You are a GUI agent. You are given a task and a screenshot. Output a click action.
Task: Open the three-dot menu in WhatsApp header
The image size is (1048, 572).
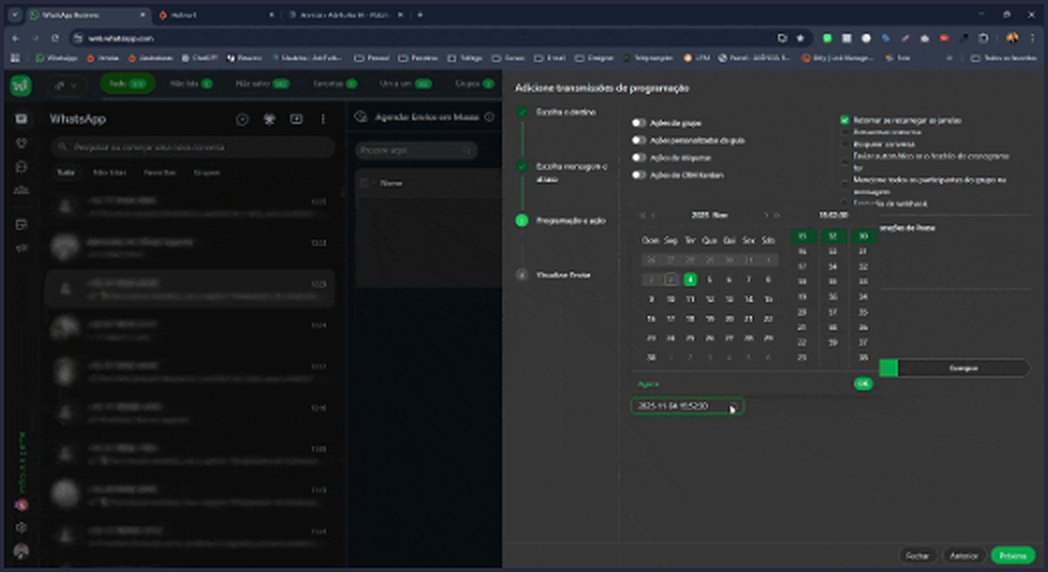[323, 119]
